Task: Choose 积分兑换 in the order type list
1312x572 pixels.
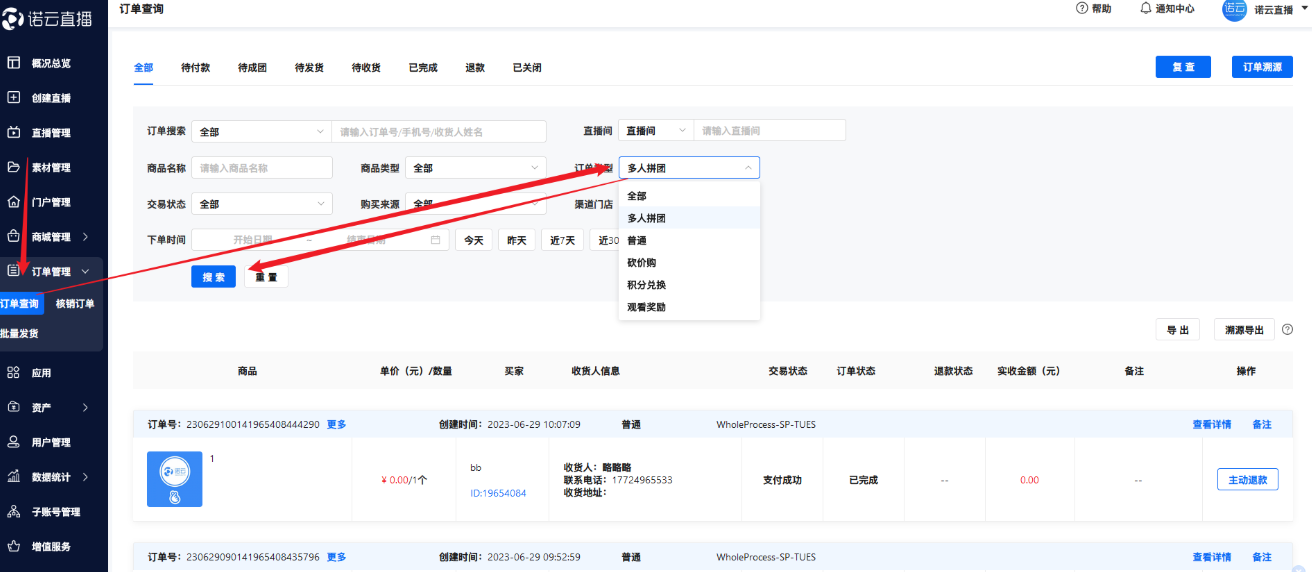Action: [x=689, y=285]
